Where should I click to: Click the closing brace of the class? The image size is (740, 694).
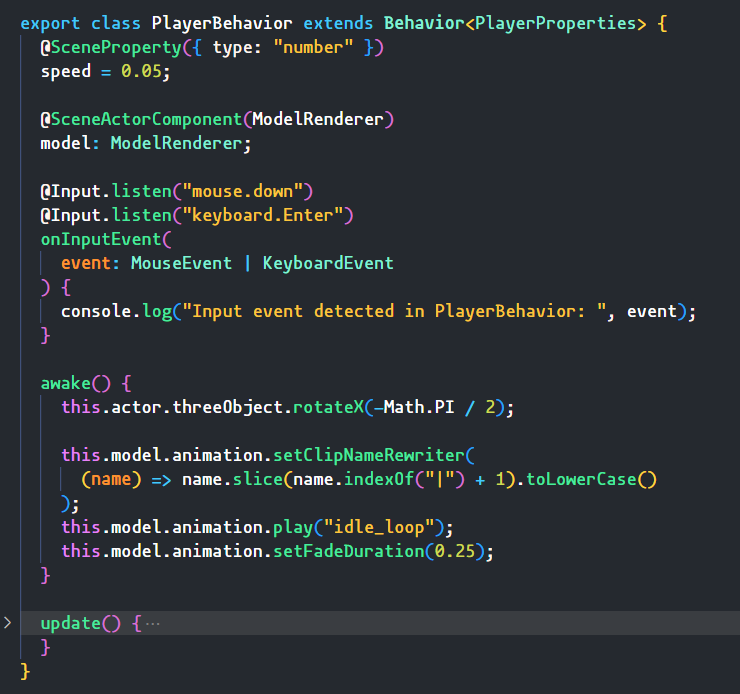tap(25, 671)
